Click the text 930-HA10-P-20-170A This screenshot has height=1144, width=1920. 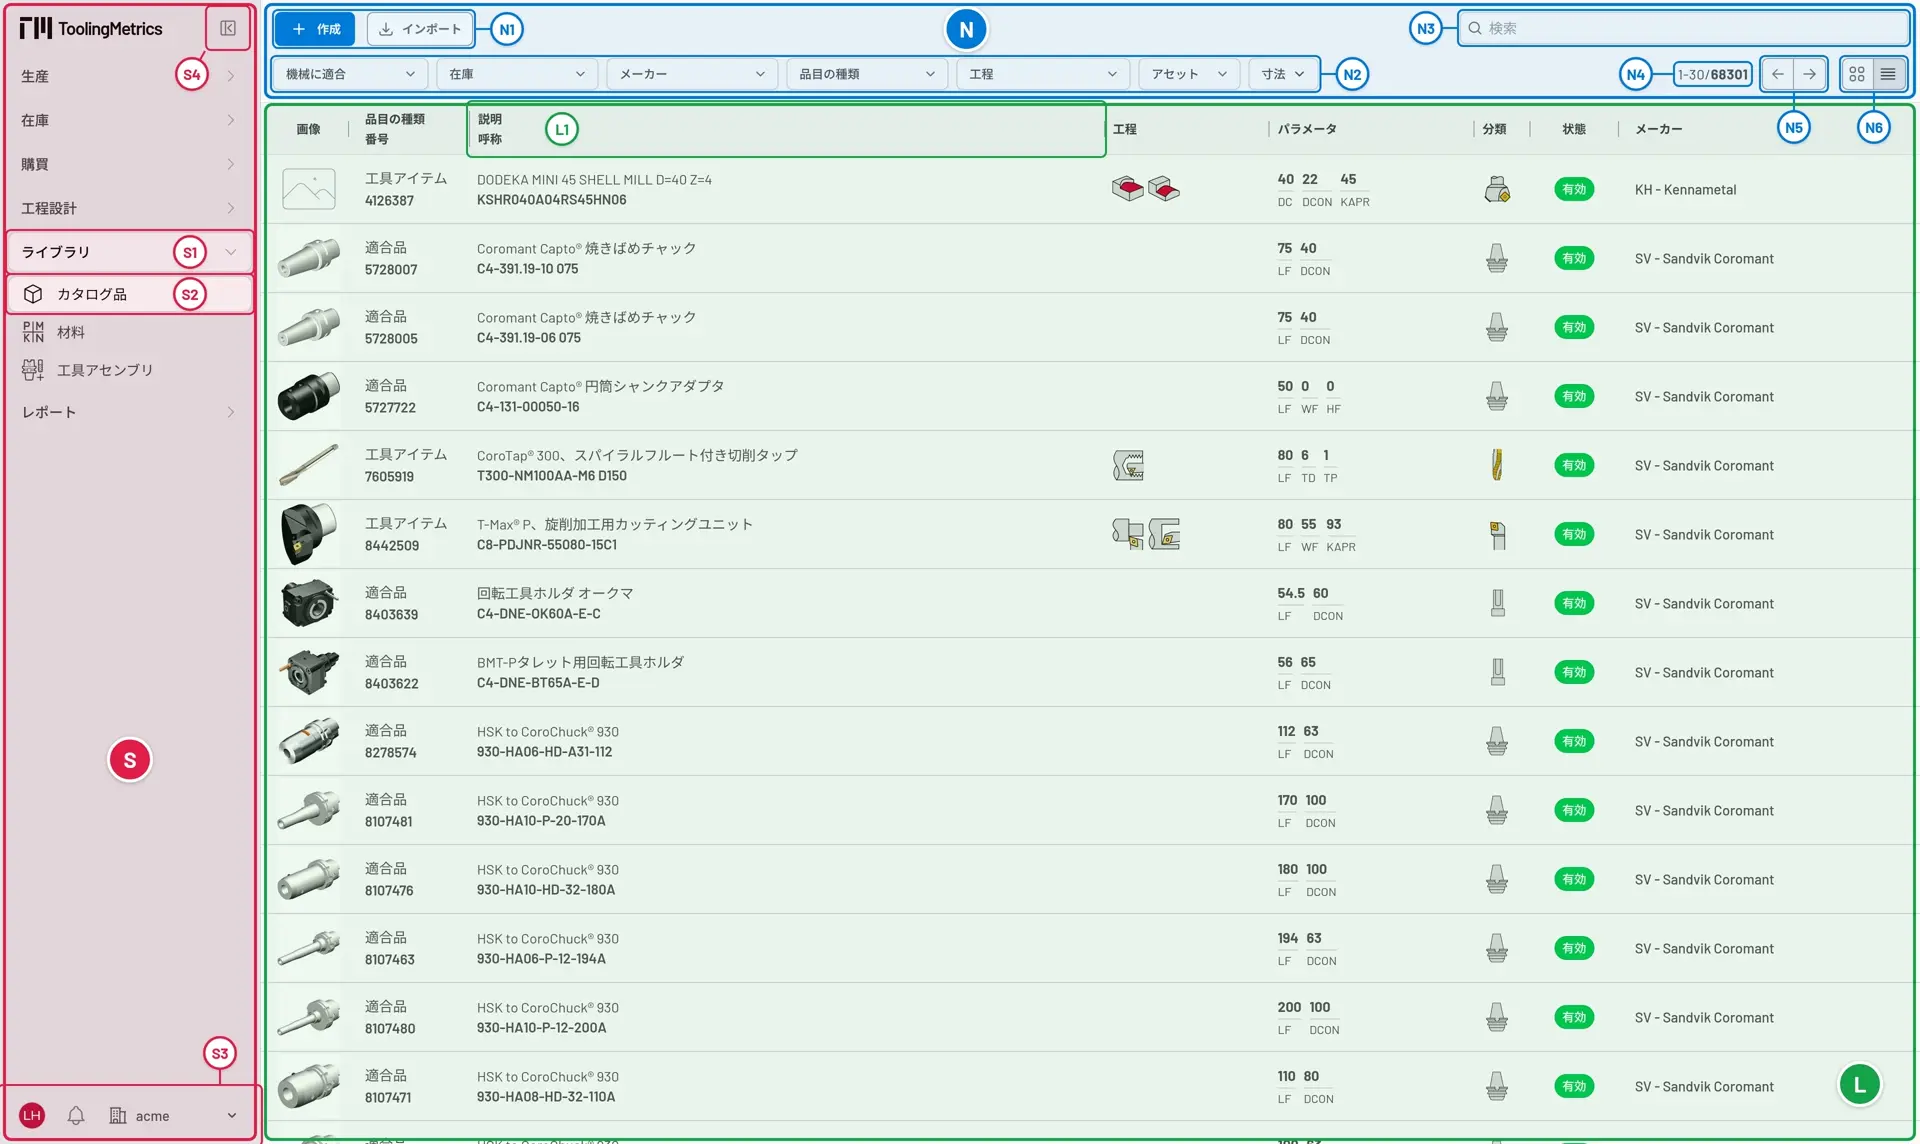541,821
